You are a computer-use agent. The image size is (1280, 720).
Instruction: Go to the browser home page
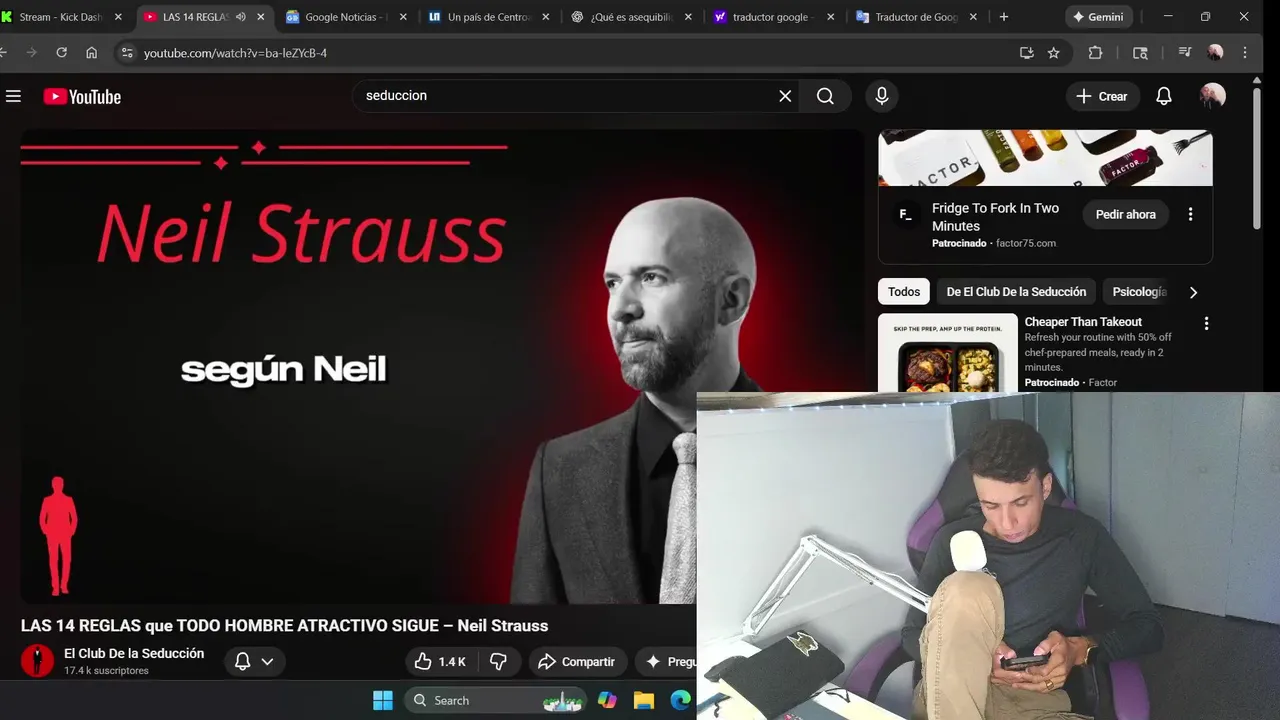(91, 53)
